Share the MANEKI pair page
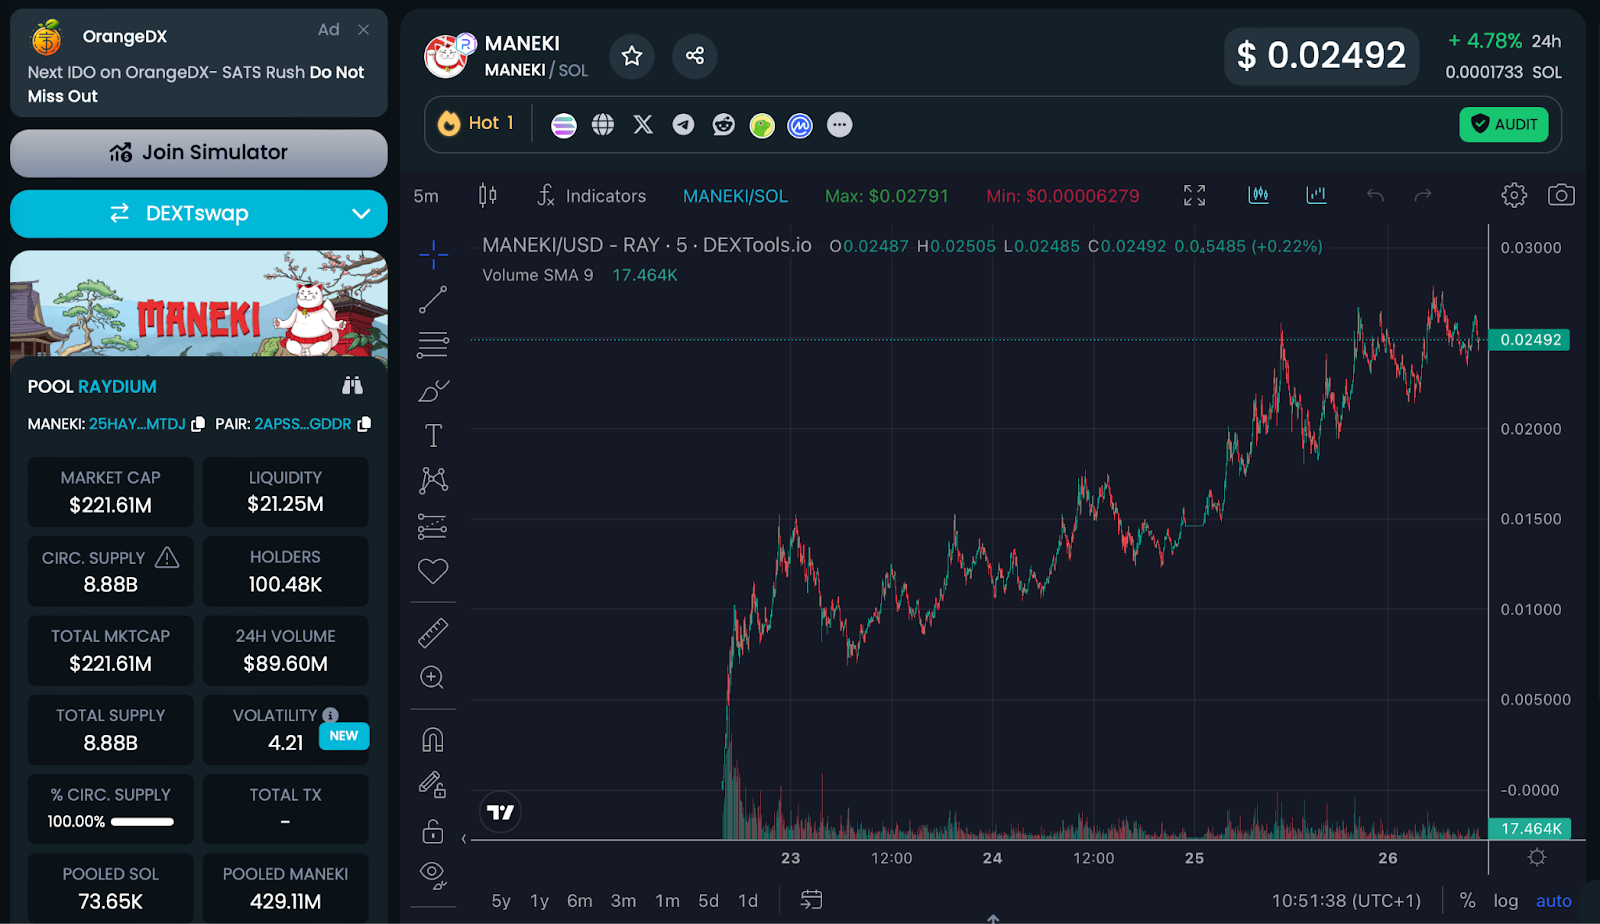The height and width of the screenshot is (924, 1600). (695, 56)
